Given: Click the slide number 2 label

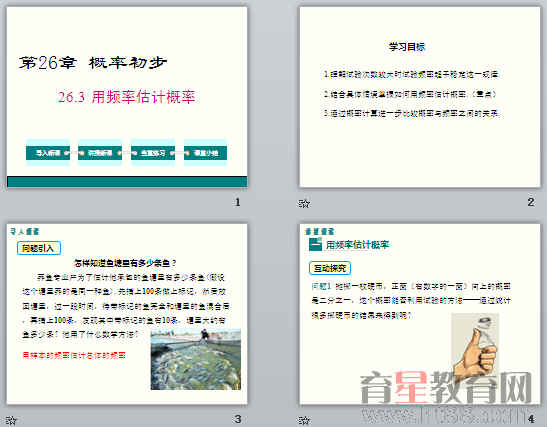Looking at the screenshot, I should click(531, 202).
